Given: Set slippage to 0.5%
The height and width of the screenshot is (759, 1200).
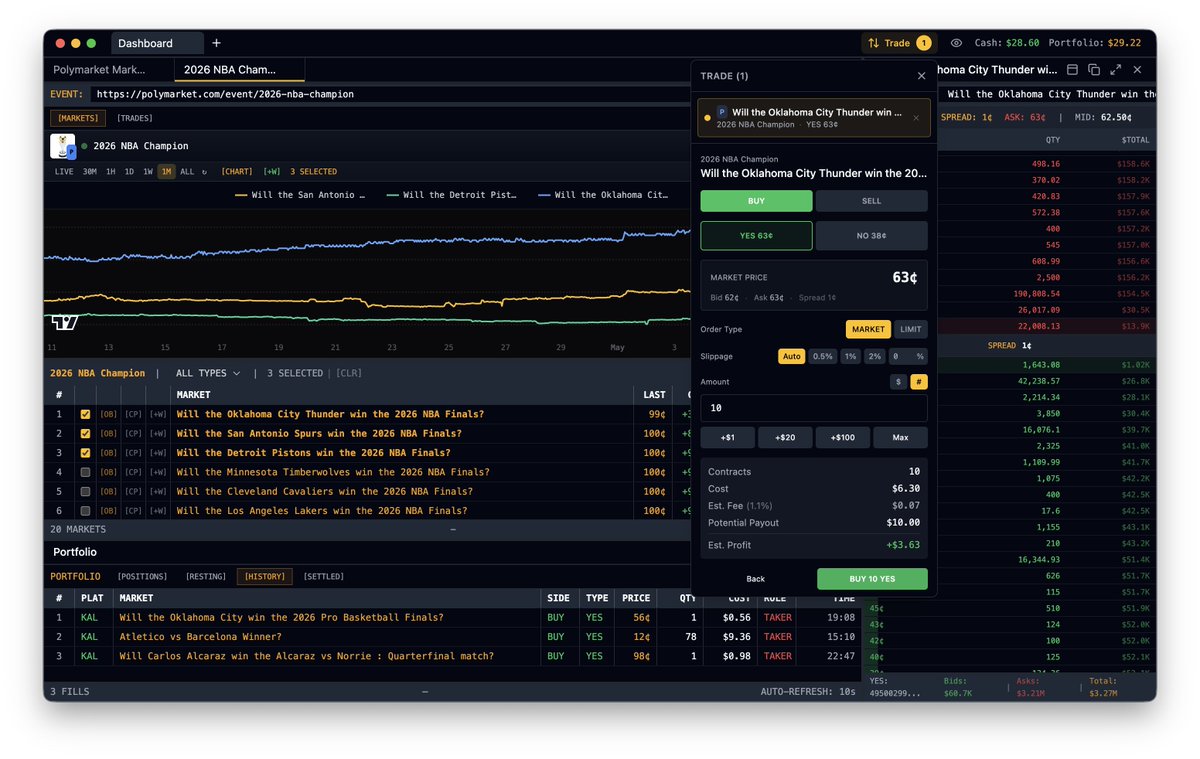Looking at the screenshot, I should pyautogui.click(x=822, y=356).
